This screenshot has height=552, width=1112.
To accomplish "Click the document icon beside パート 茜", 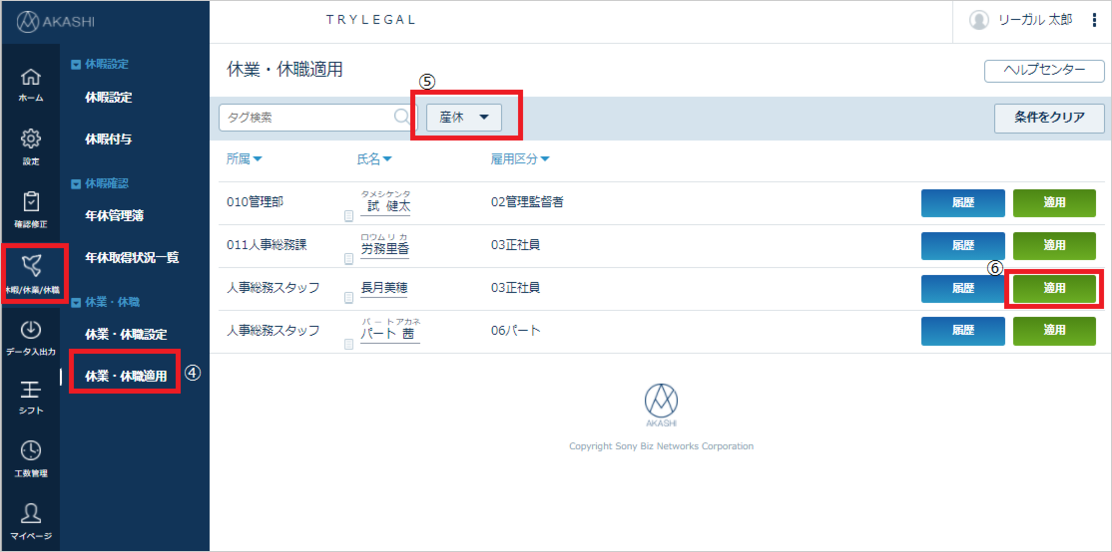I will click(348, 343).
